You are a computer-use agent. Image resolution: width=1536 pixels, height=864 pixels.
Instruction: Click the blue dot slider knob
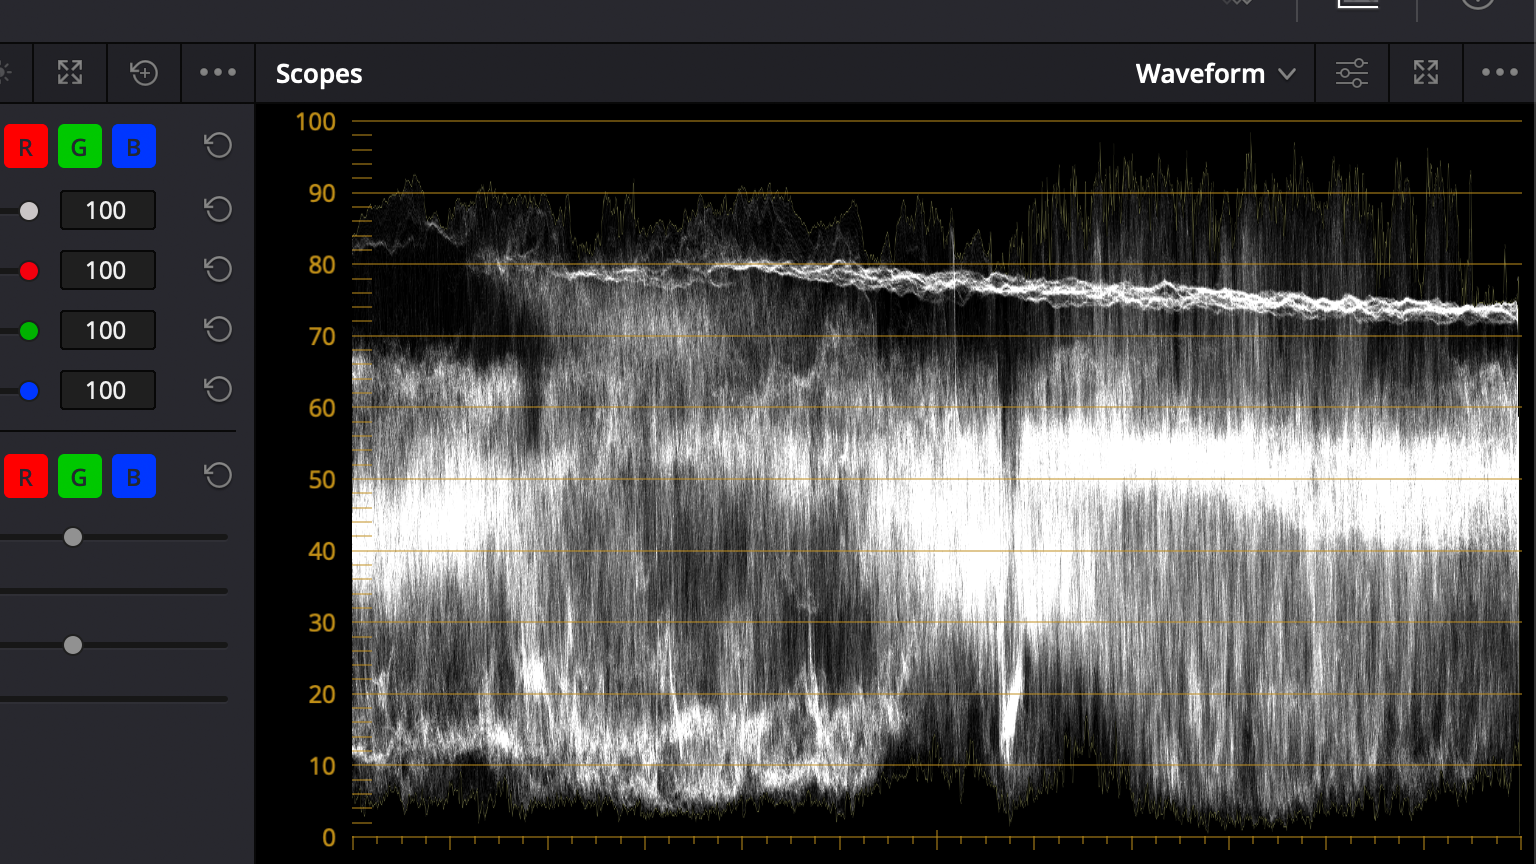pyautogui.click(x=29, y=390)
